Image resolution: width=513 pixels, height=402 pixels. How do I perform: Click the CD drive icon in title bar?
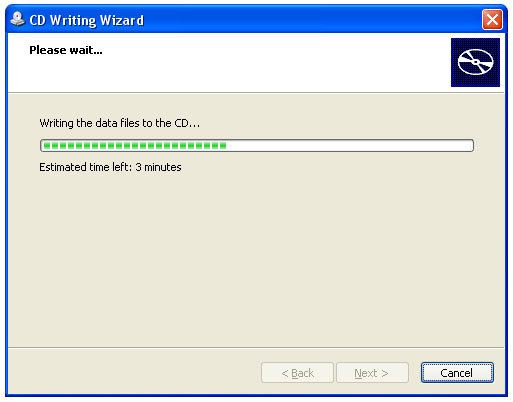[17, 19]
